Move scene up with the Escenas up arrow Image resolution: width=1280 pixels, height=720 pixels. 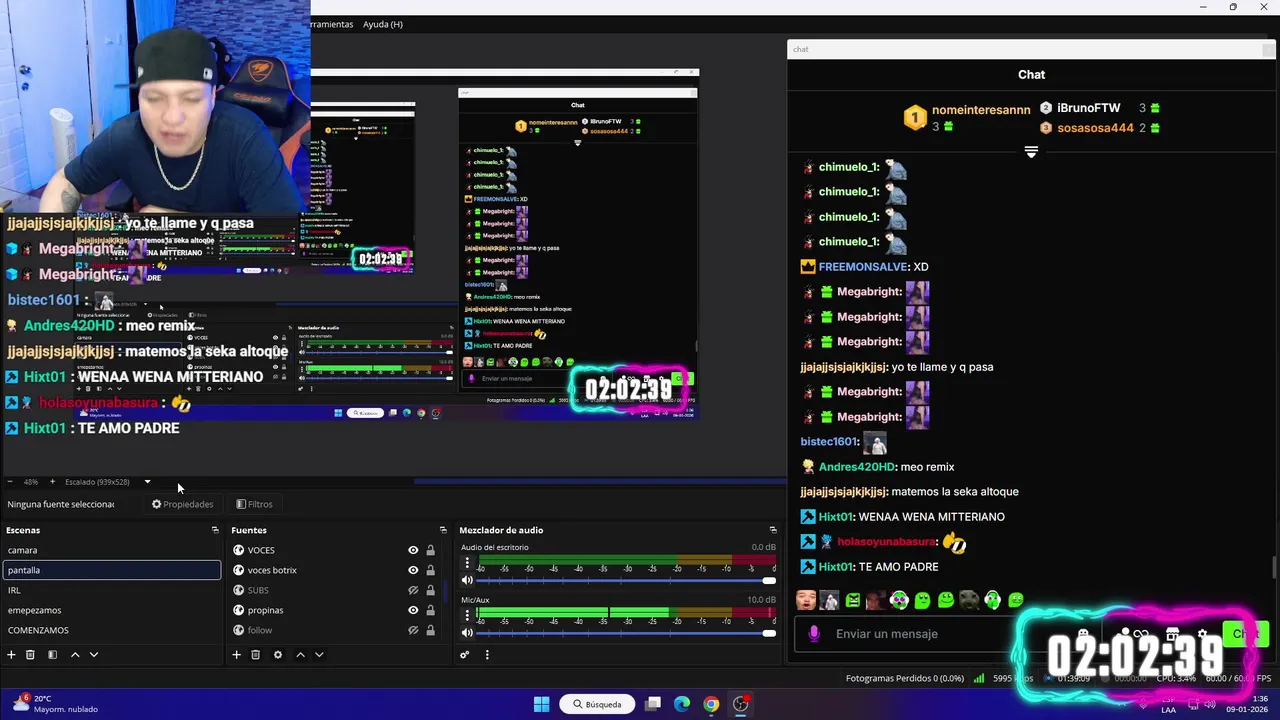[x=74, y=655]
